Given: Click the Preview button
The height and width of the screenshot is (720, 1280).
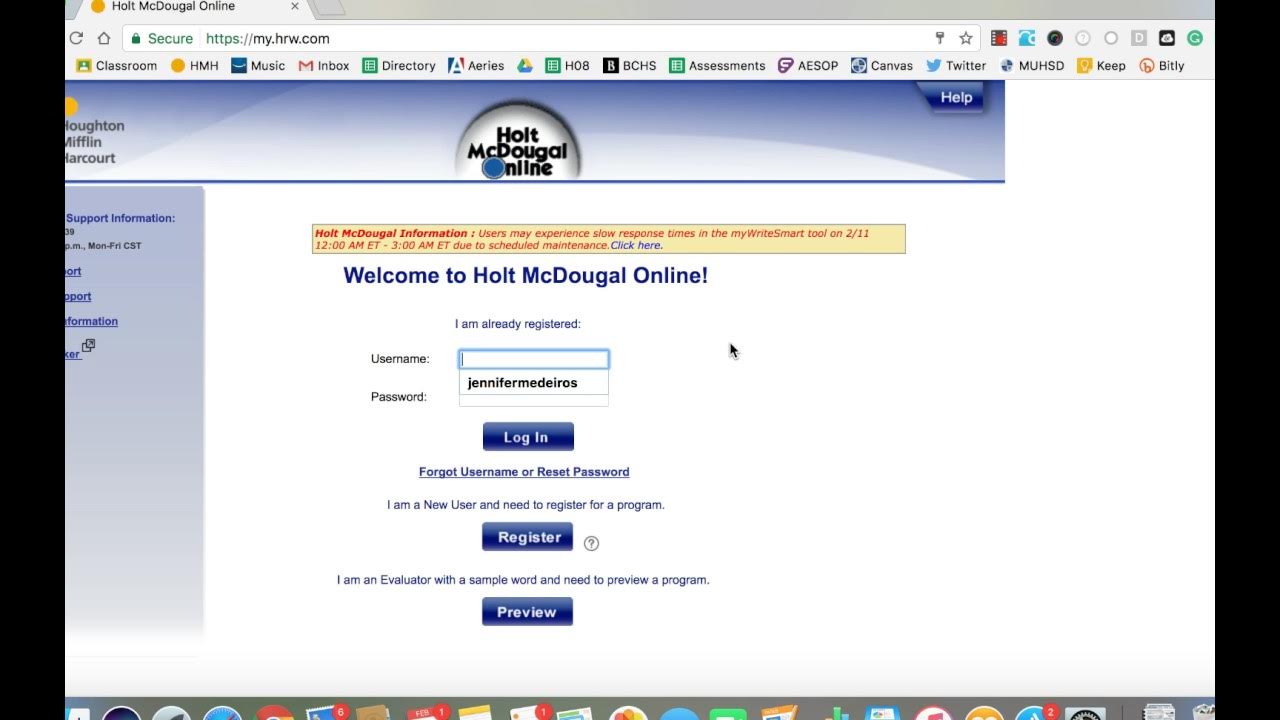Looking at the screenshot, I should 527,612.
